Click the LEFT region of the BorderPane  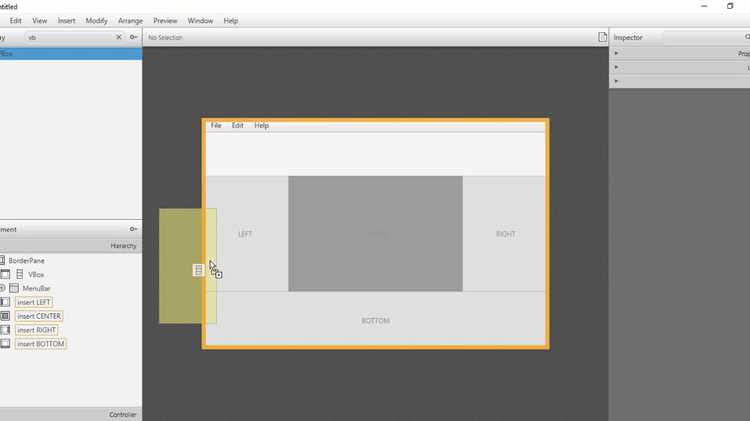[247, 233]
